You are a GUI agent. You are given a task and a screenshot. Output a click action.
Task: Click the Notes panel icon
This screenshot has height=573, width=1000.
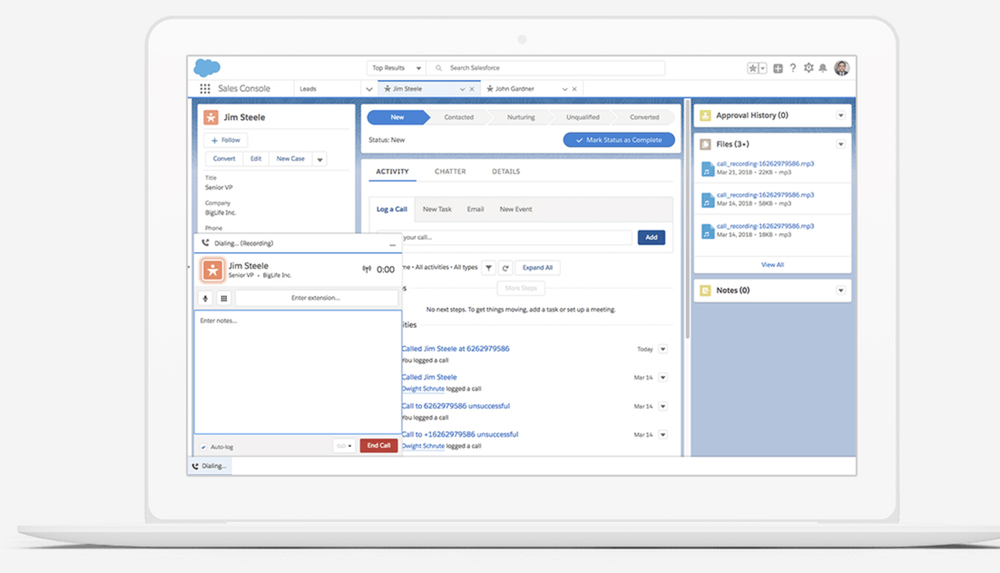click(x=705, y=290)
